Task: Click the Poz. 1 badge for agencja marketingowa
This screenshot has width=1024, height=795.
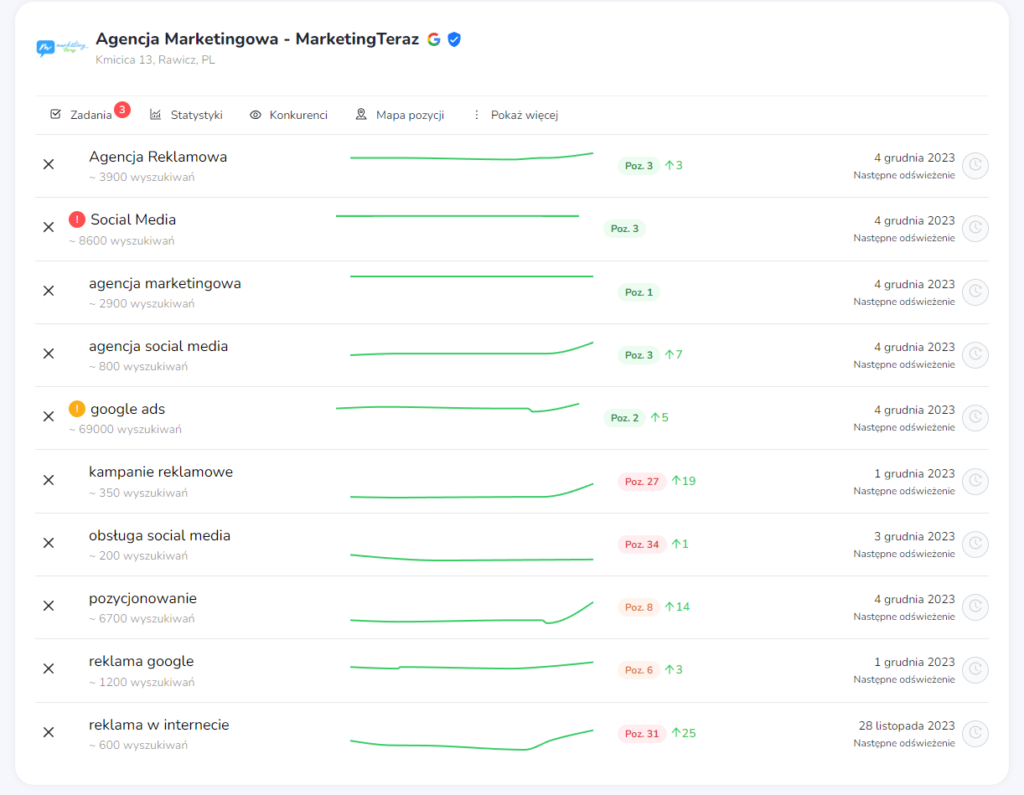Action: coord(638,292)
